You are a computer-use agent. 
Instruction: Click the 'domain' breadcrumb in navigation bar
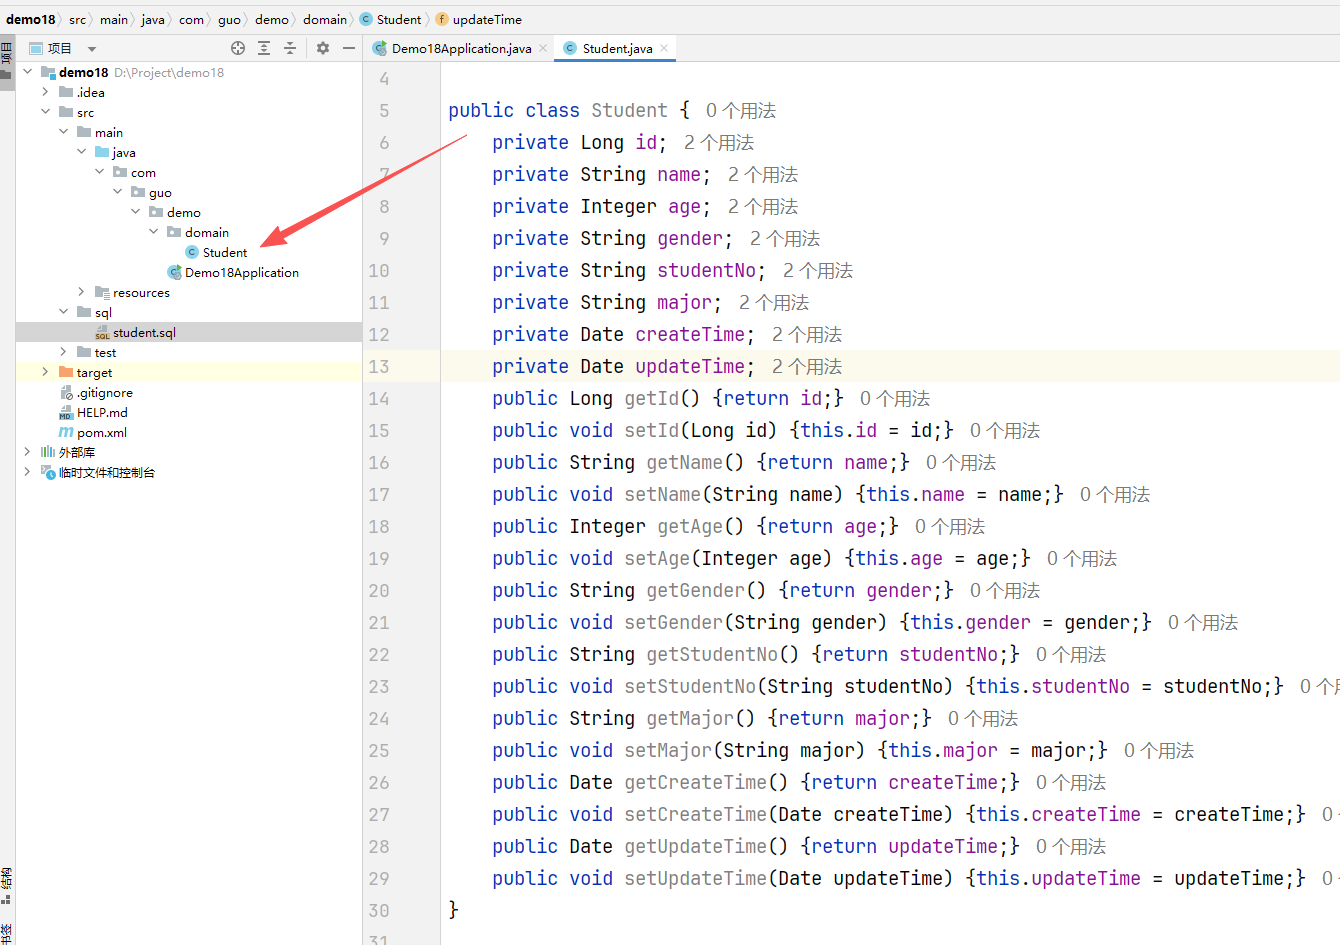[325, 19]
